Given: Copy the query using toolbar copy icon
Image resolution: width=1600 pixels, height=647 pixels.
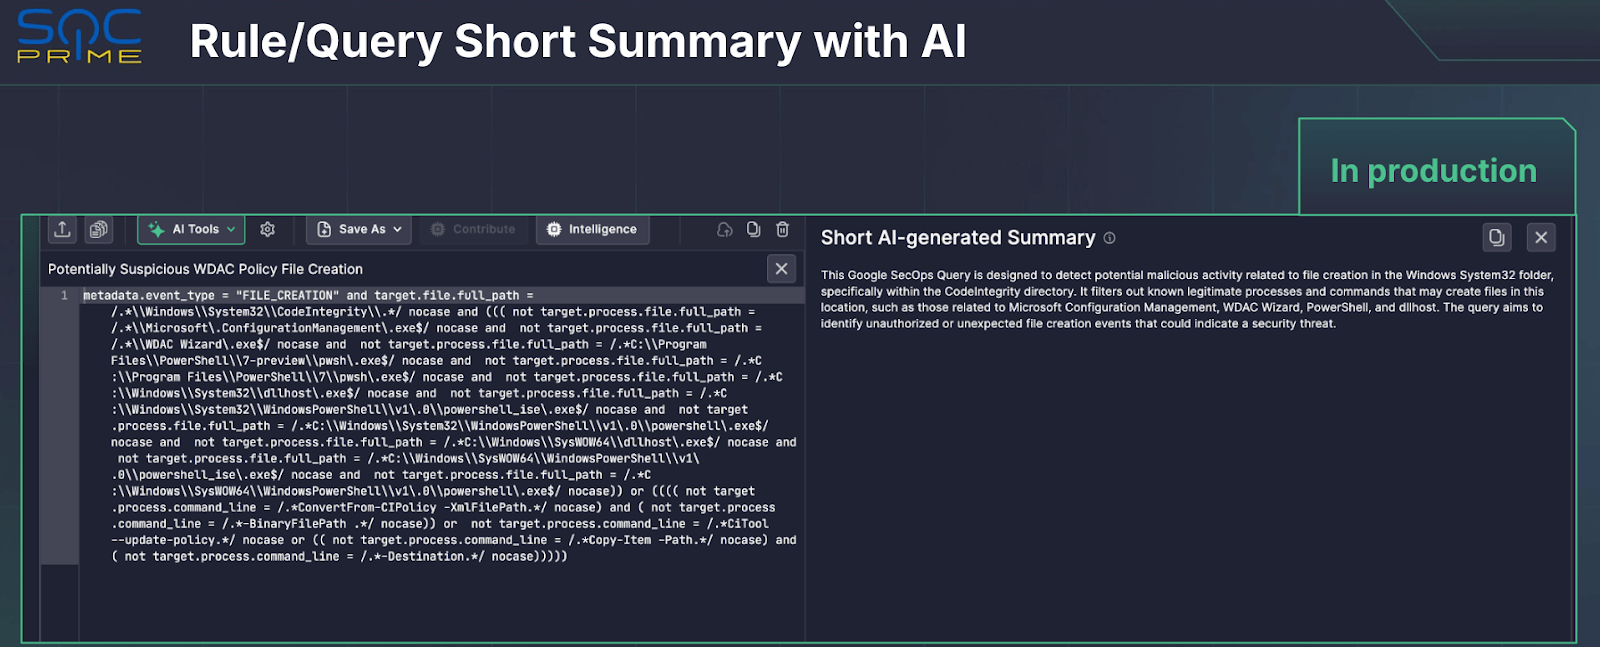Looking at the screenshot, I should (754, 229).
